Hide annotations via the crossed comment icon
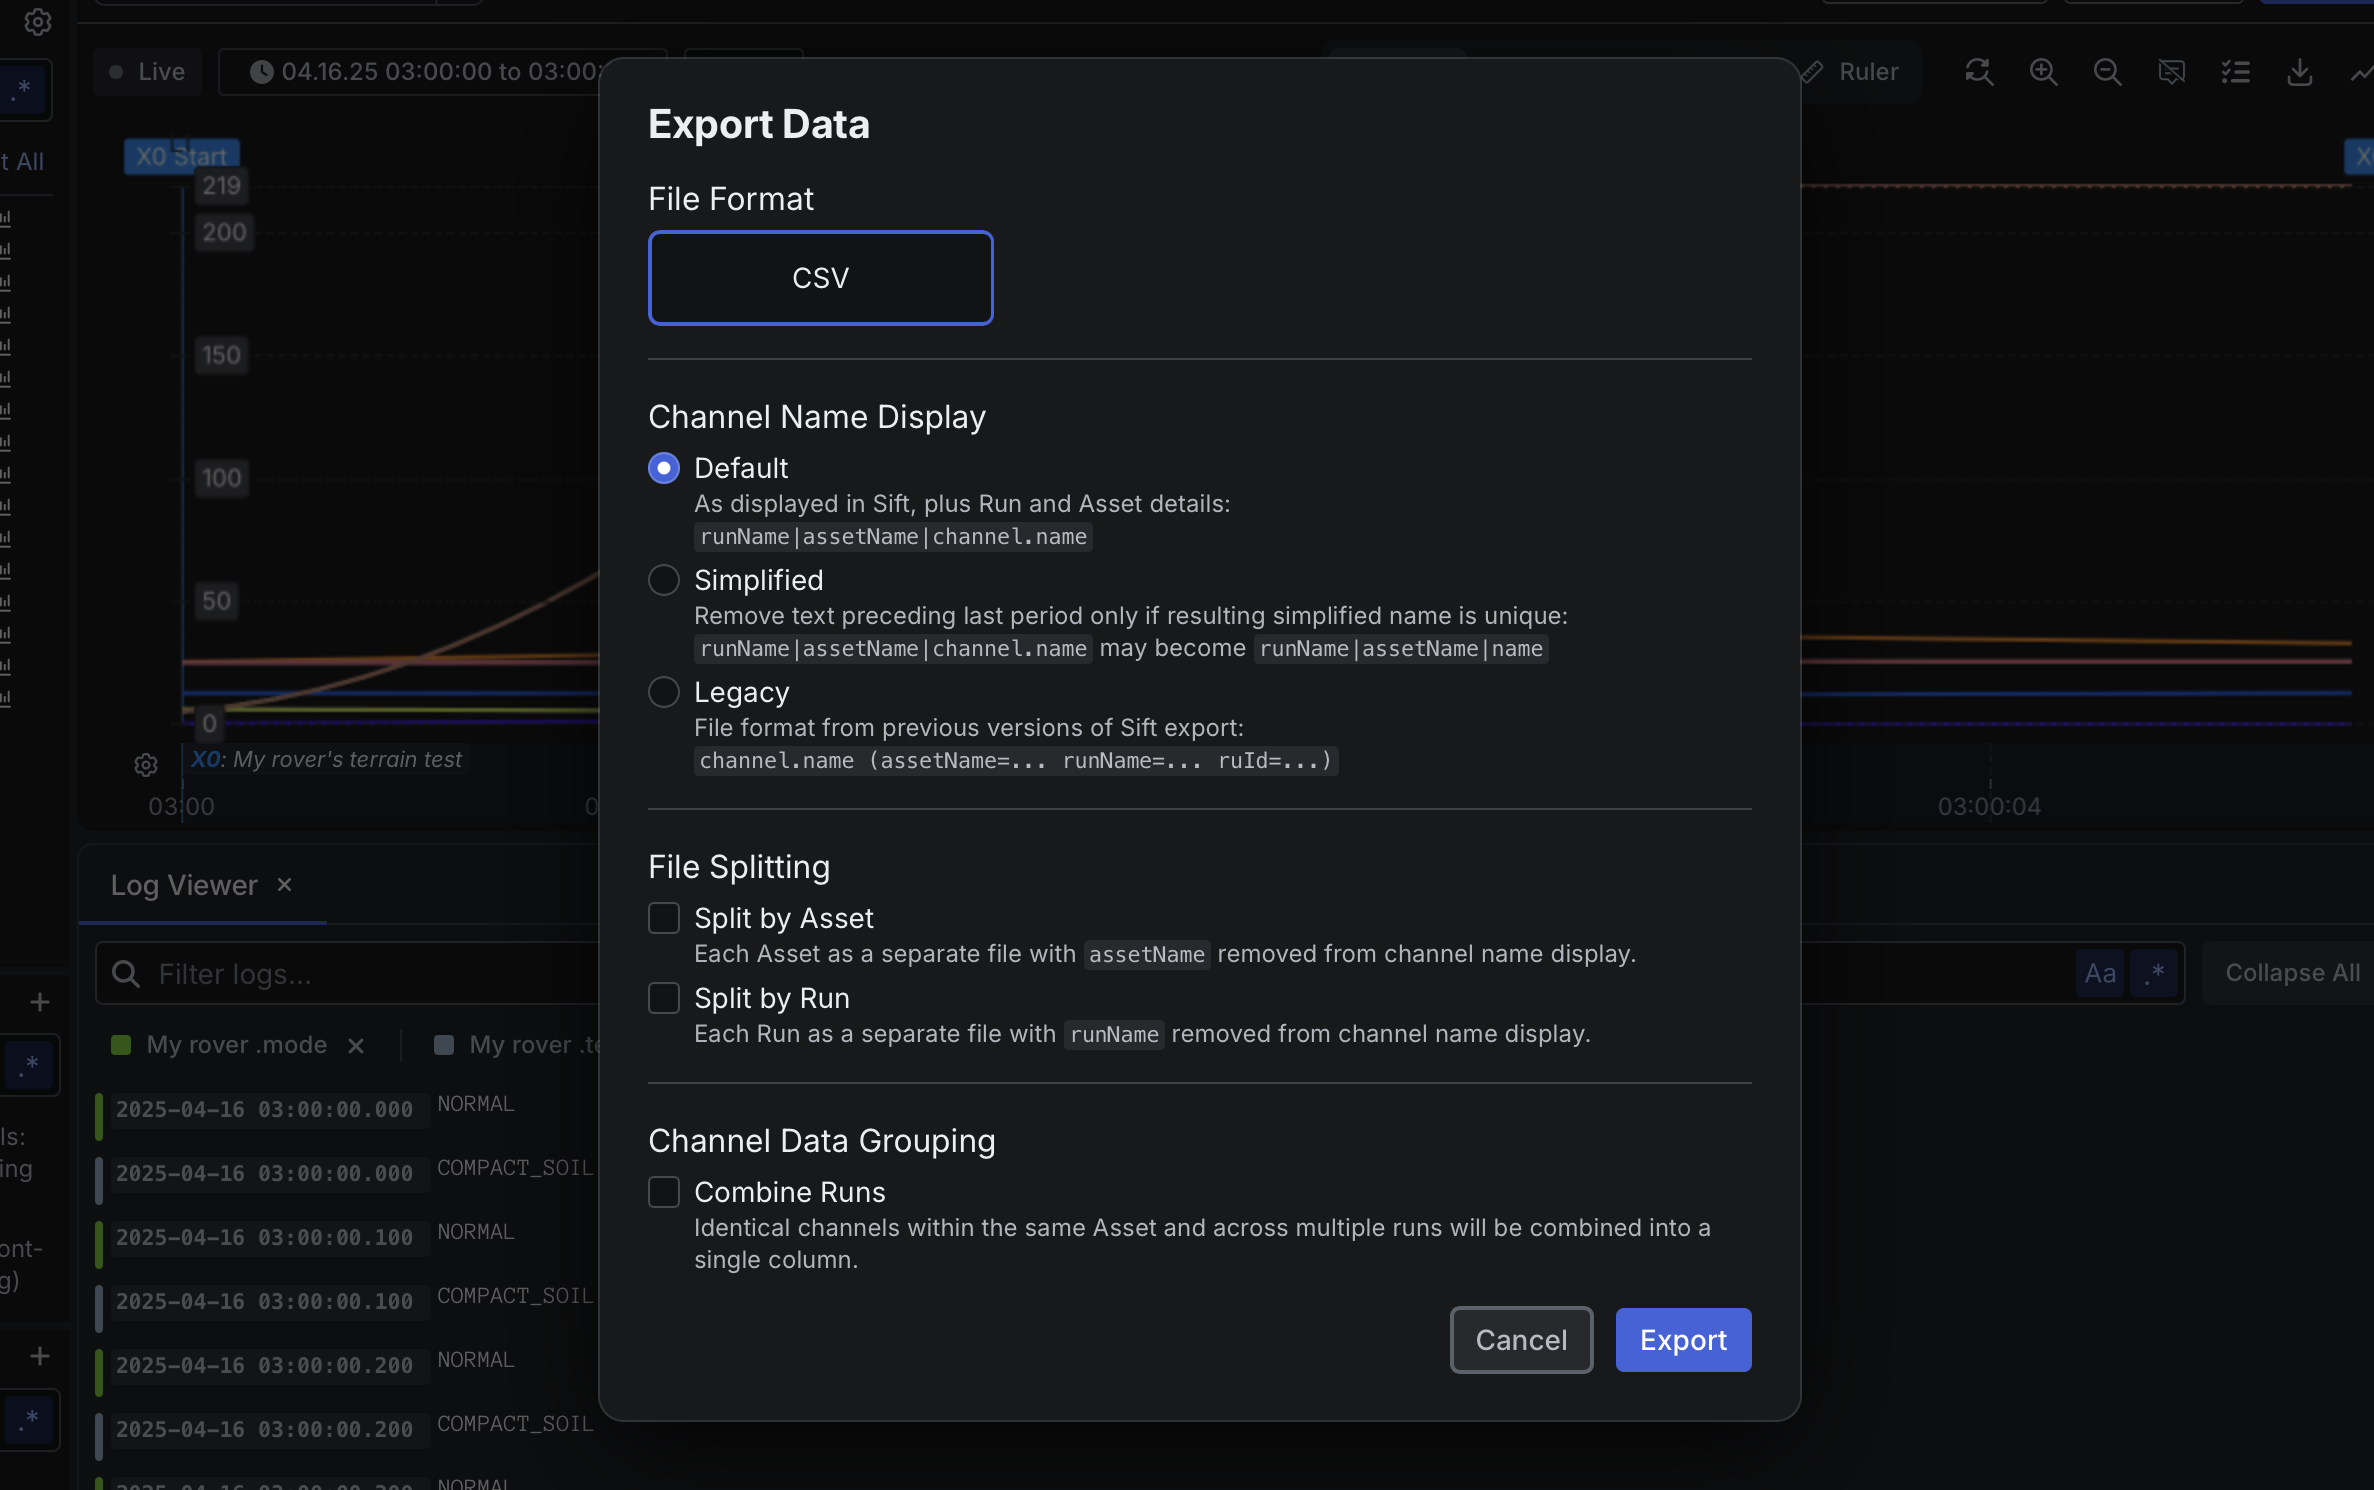 pyautogui.click(x=2172, y=71)
